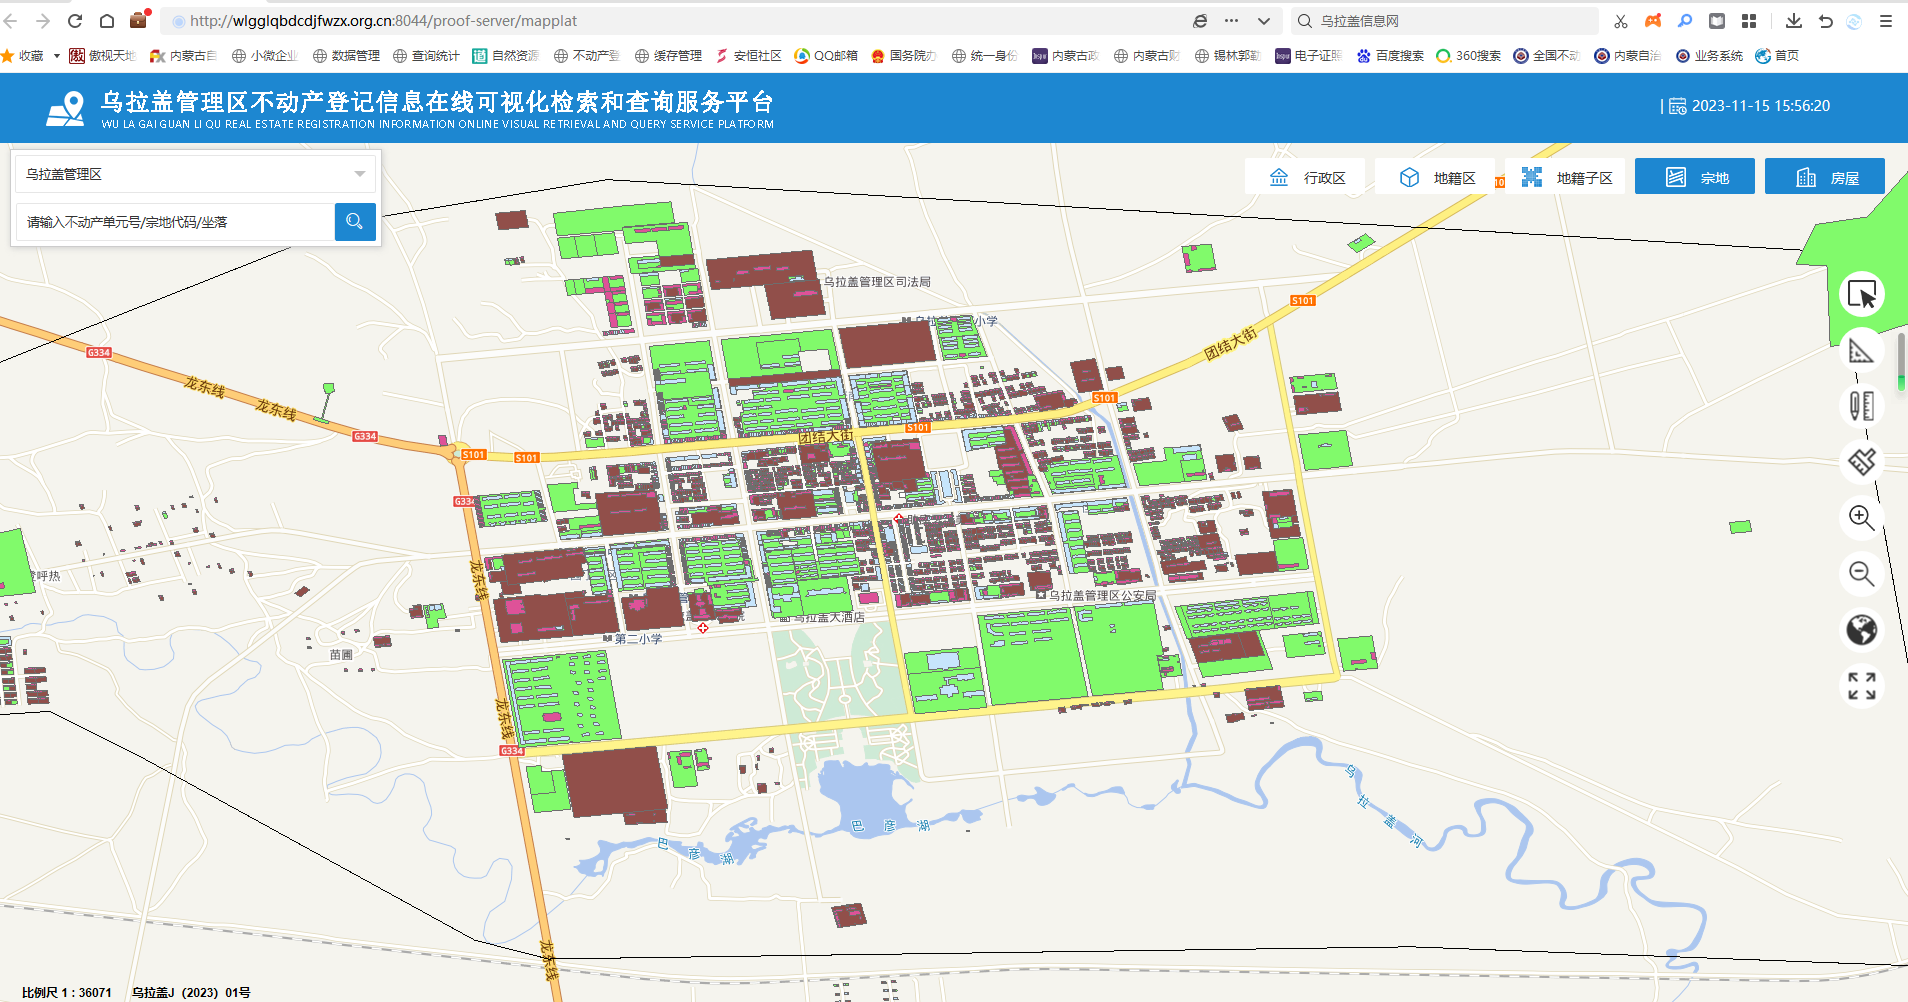Open the 安恒社区 bookmark
Viewport: 1908px width, 1002px height.
(x=748, y=56)
